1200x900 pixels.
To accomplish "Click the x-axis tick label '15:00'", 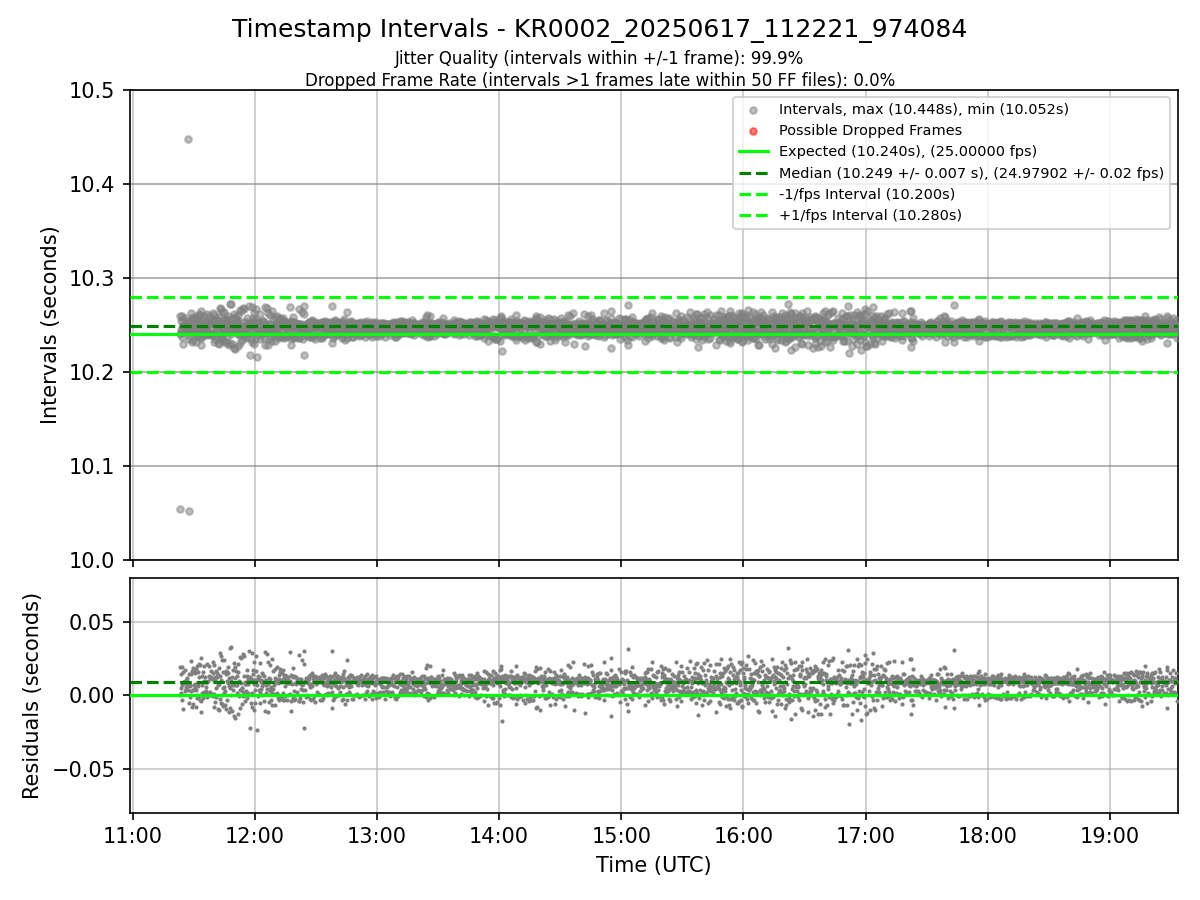I will click(621, 836).
